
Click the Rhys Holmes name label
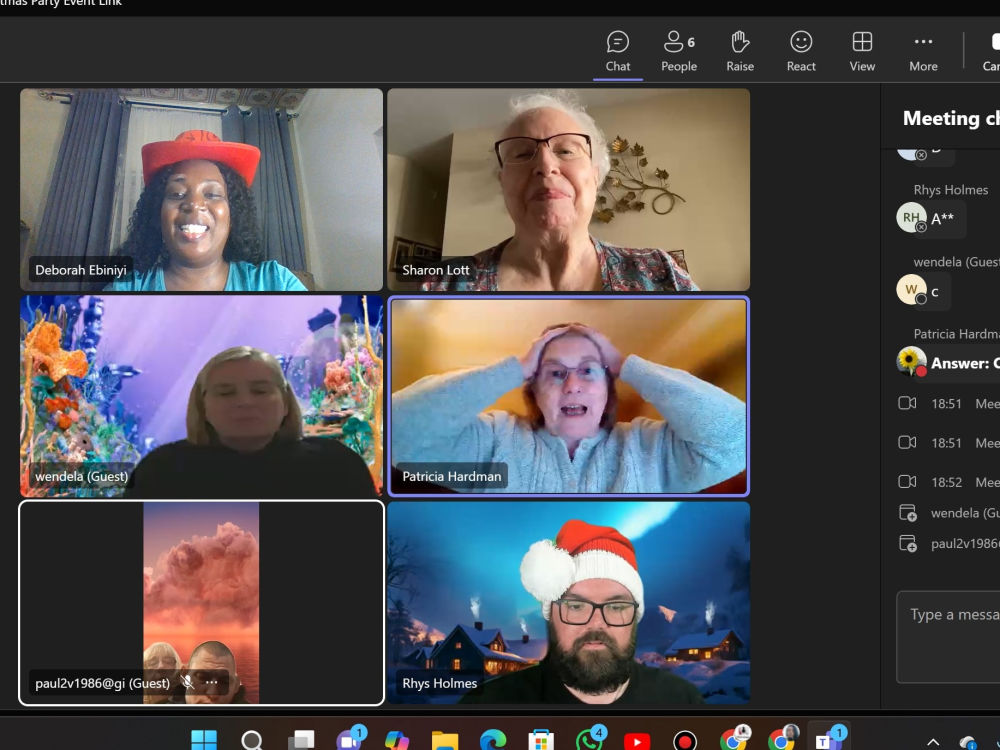click(x=439, y=683)
